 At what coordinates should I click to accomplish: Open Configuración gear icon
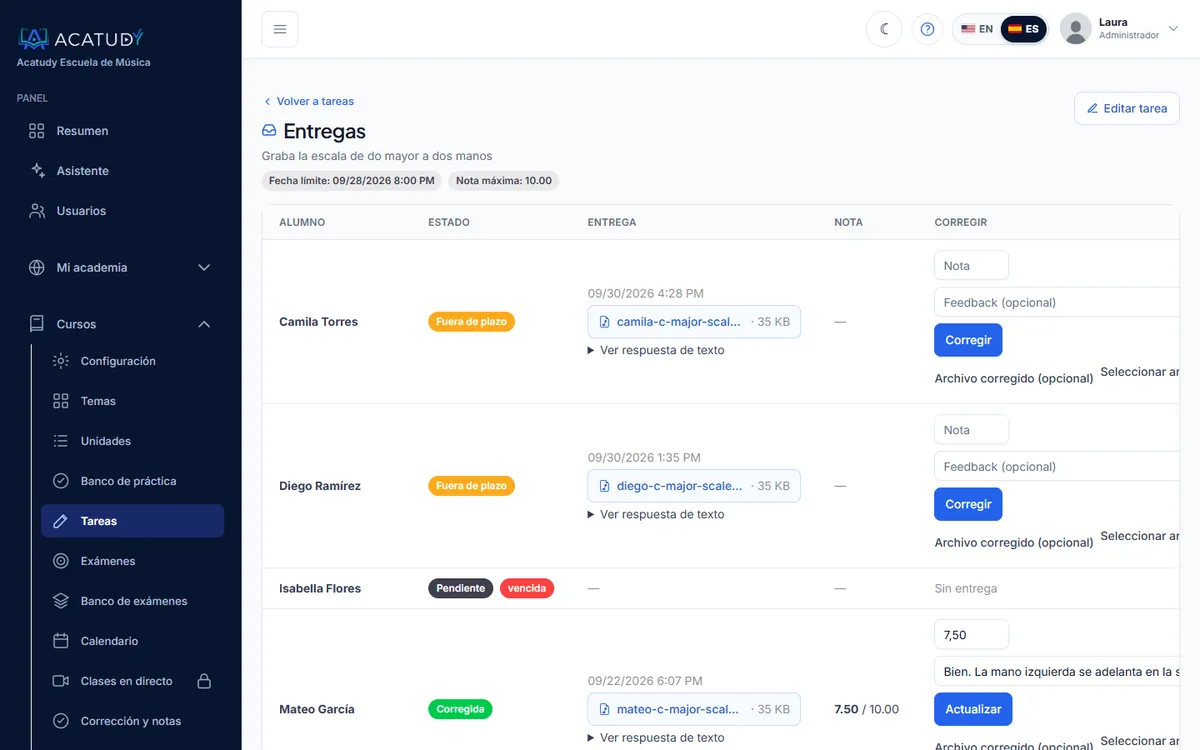click(61, 361)
